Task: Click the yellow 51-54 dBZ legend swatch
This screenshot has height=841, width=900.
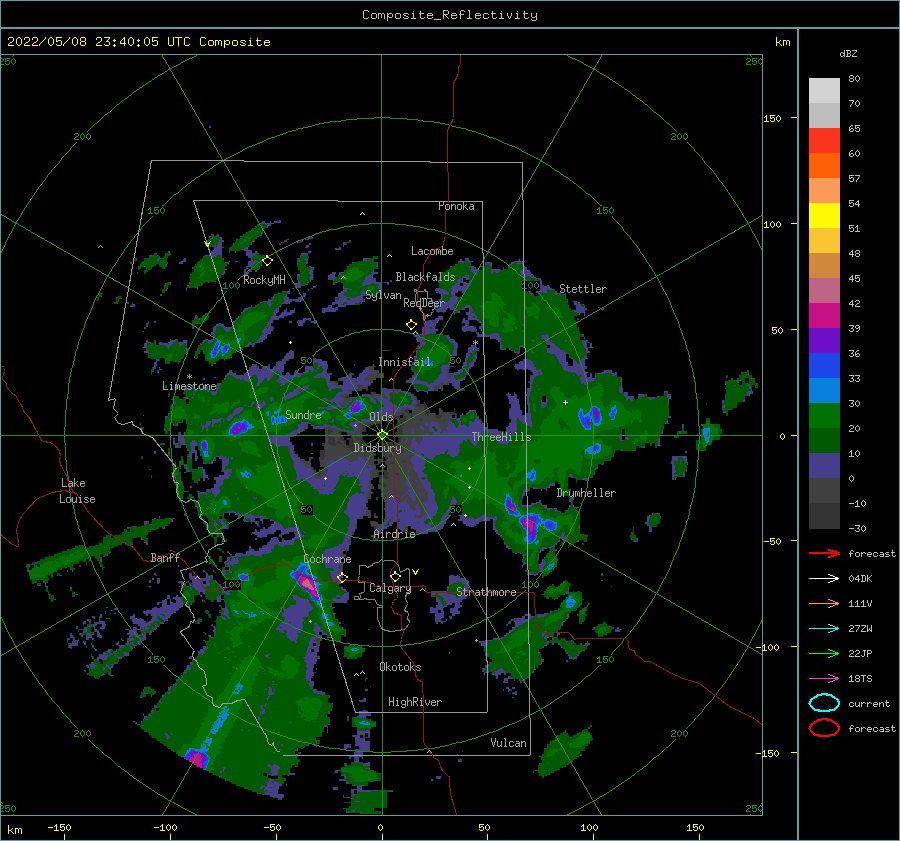Action: pos(824,216)
